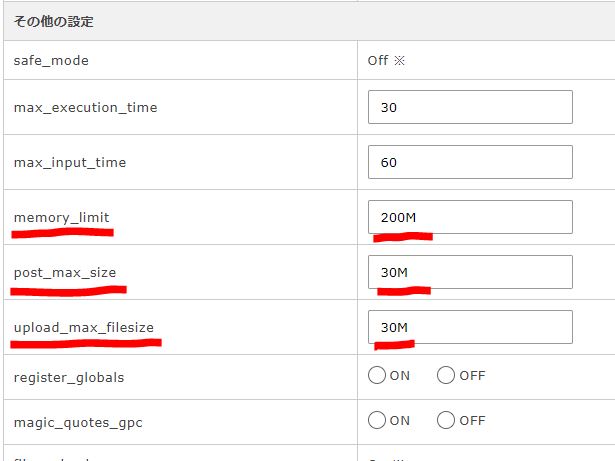Click the safe_mode setting label
This screenshot has height=461, width=615.
pos(51,61)
